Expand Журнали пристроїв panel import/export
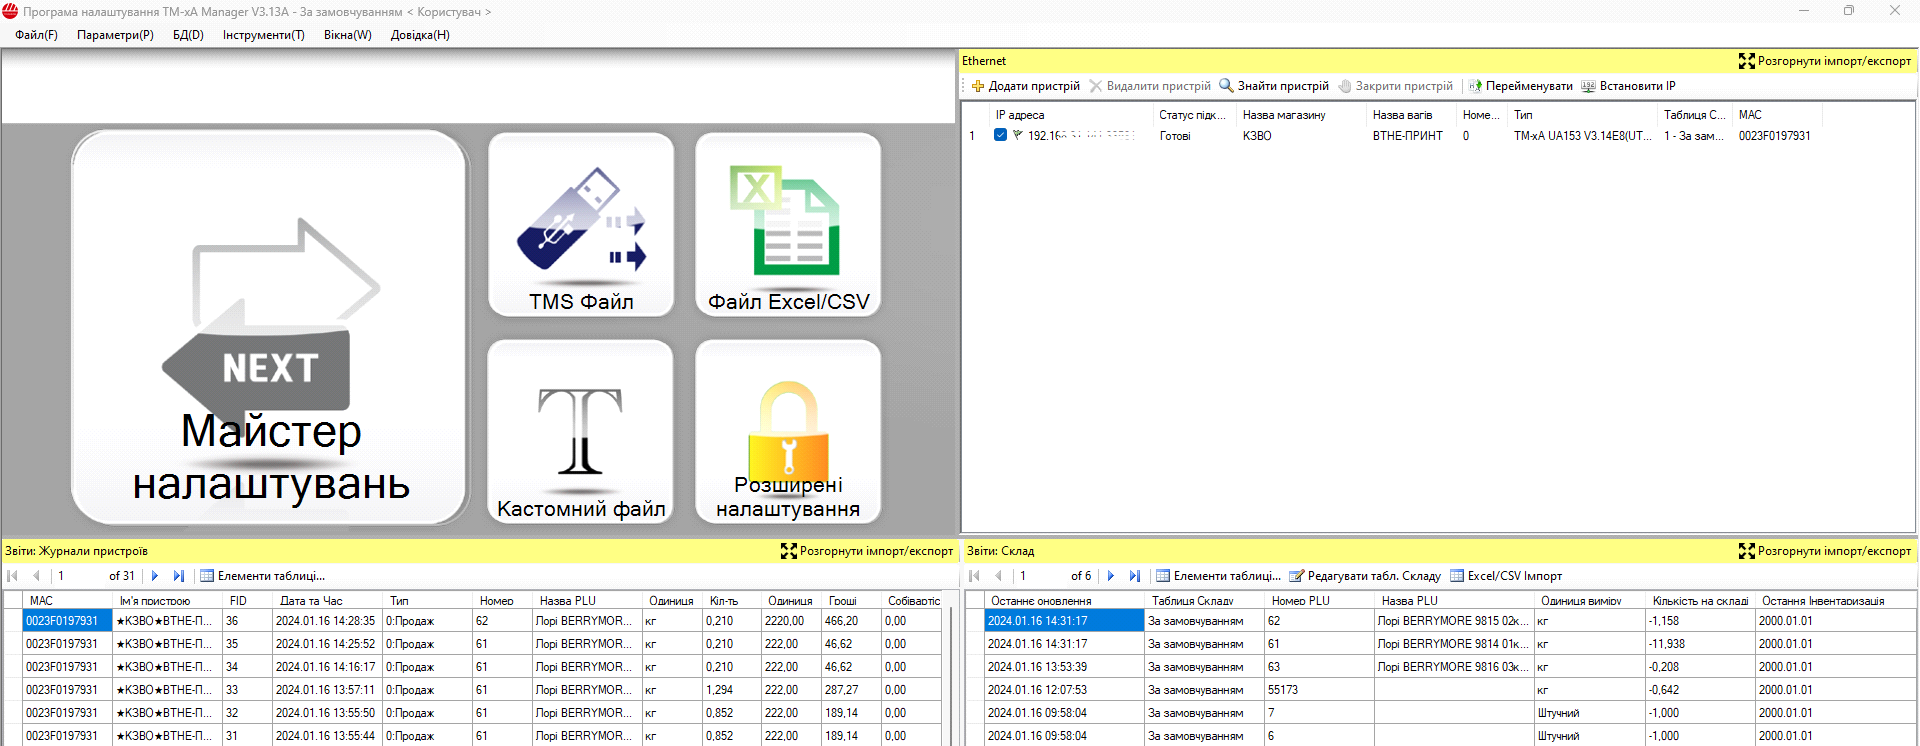This screenshot has width=1920, height=746. click(867, 551)
